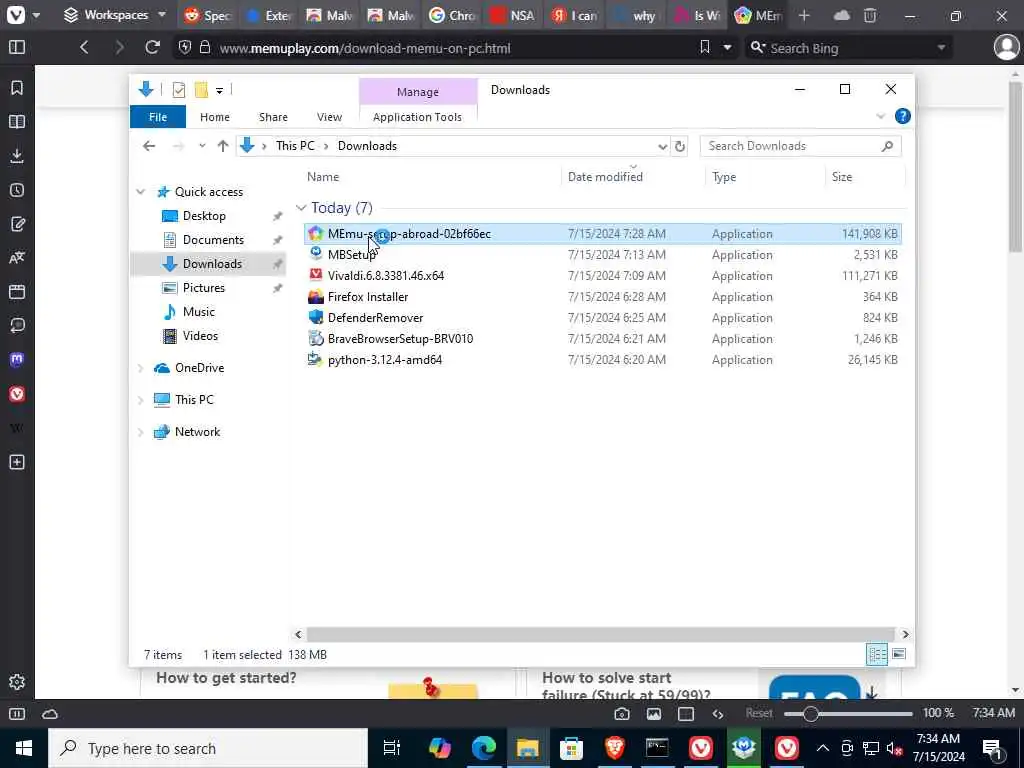Bookmark the current page

click(x=705, y=47)
